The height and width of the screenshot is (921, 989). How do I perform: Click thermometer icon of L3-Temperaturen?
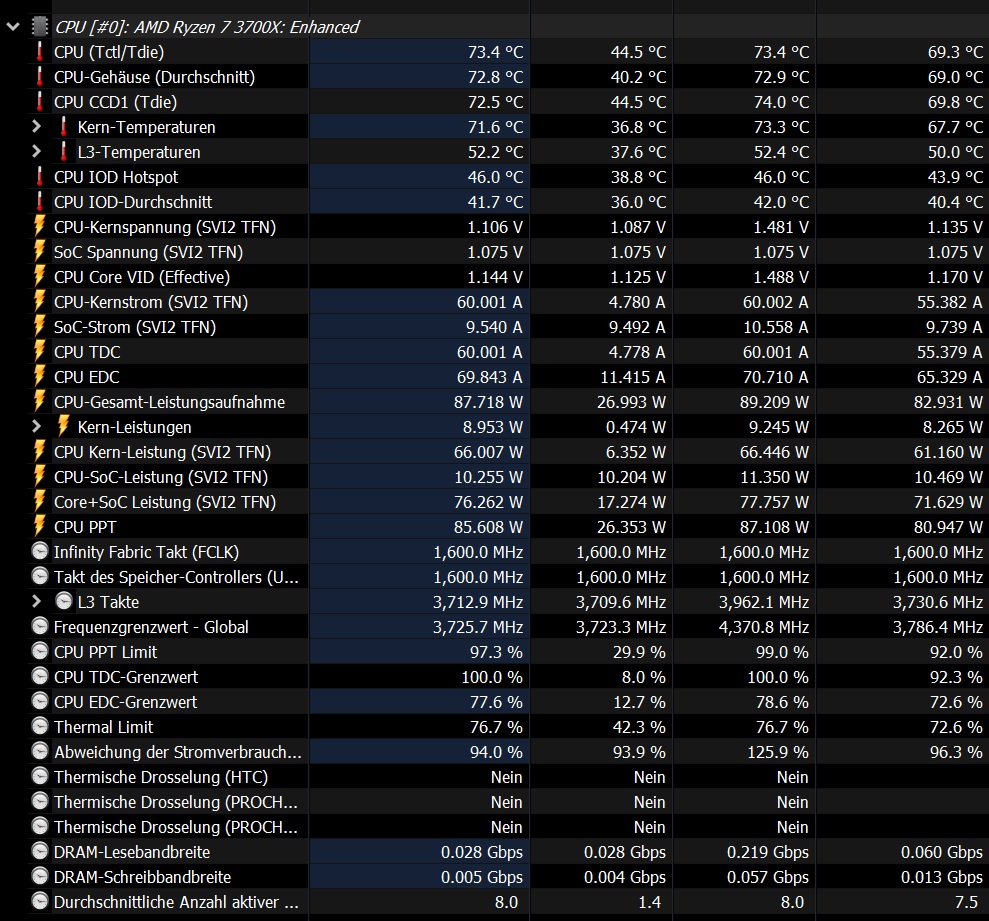pos(63,152)
